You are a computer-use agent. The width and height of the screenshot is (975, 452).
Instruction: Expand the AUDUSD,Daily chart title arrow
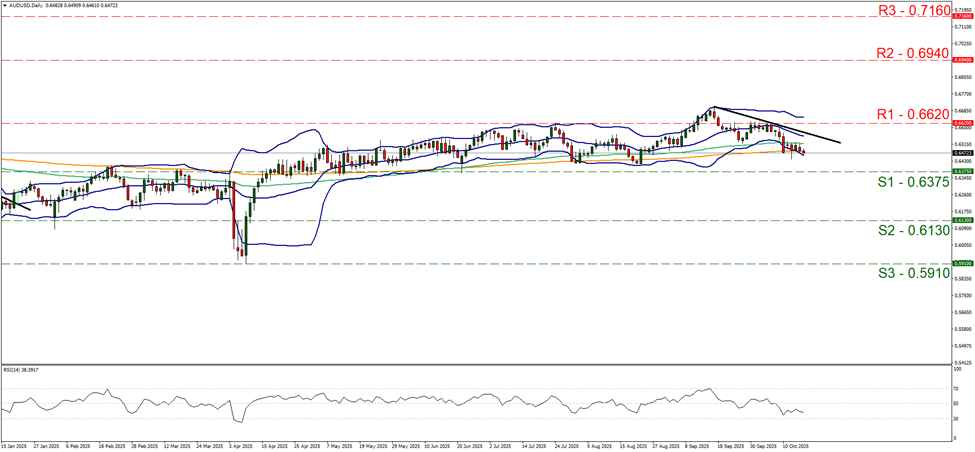point(5,7)
